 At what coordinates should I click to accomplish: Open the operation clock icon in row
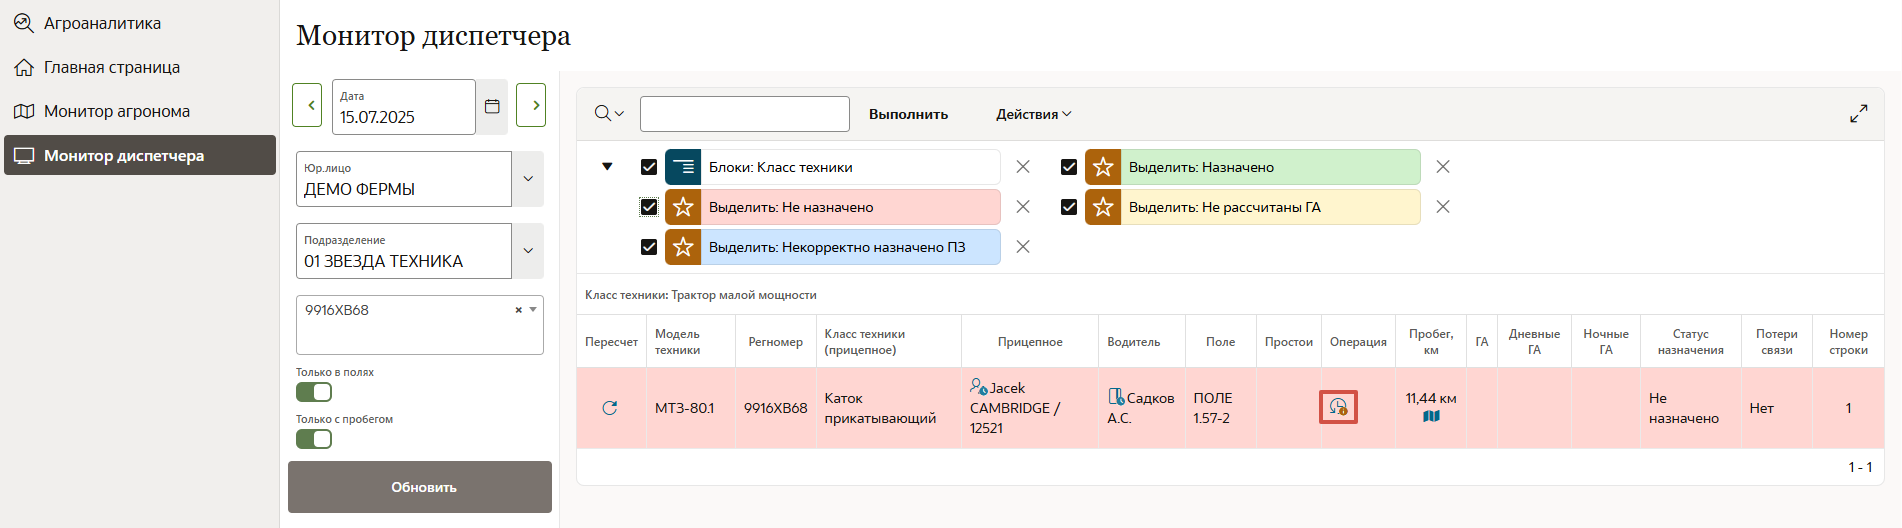(1338, 407)
